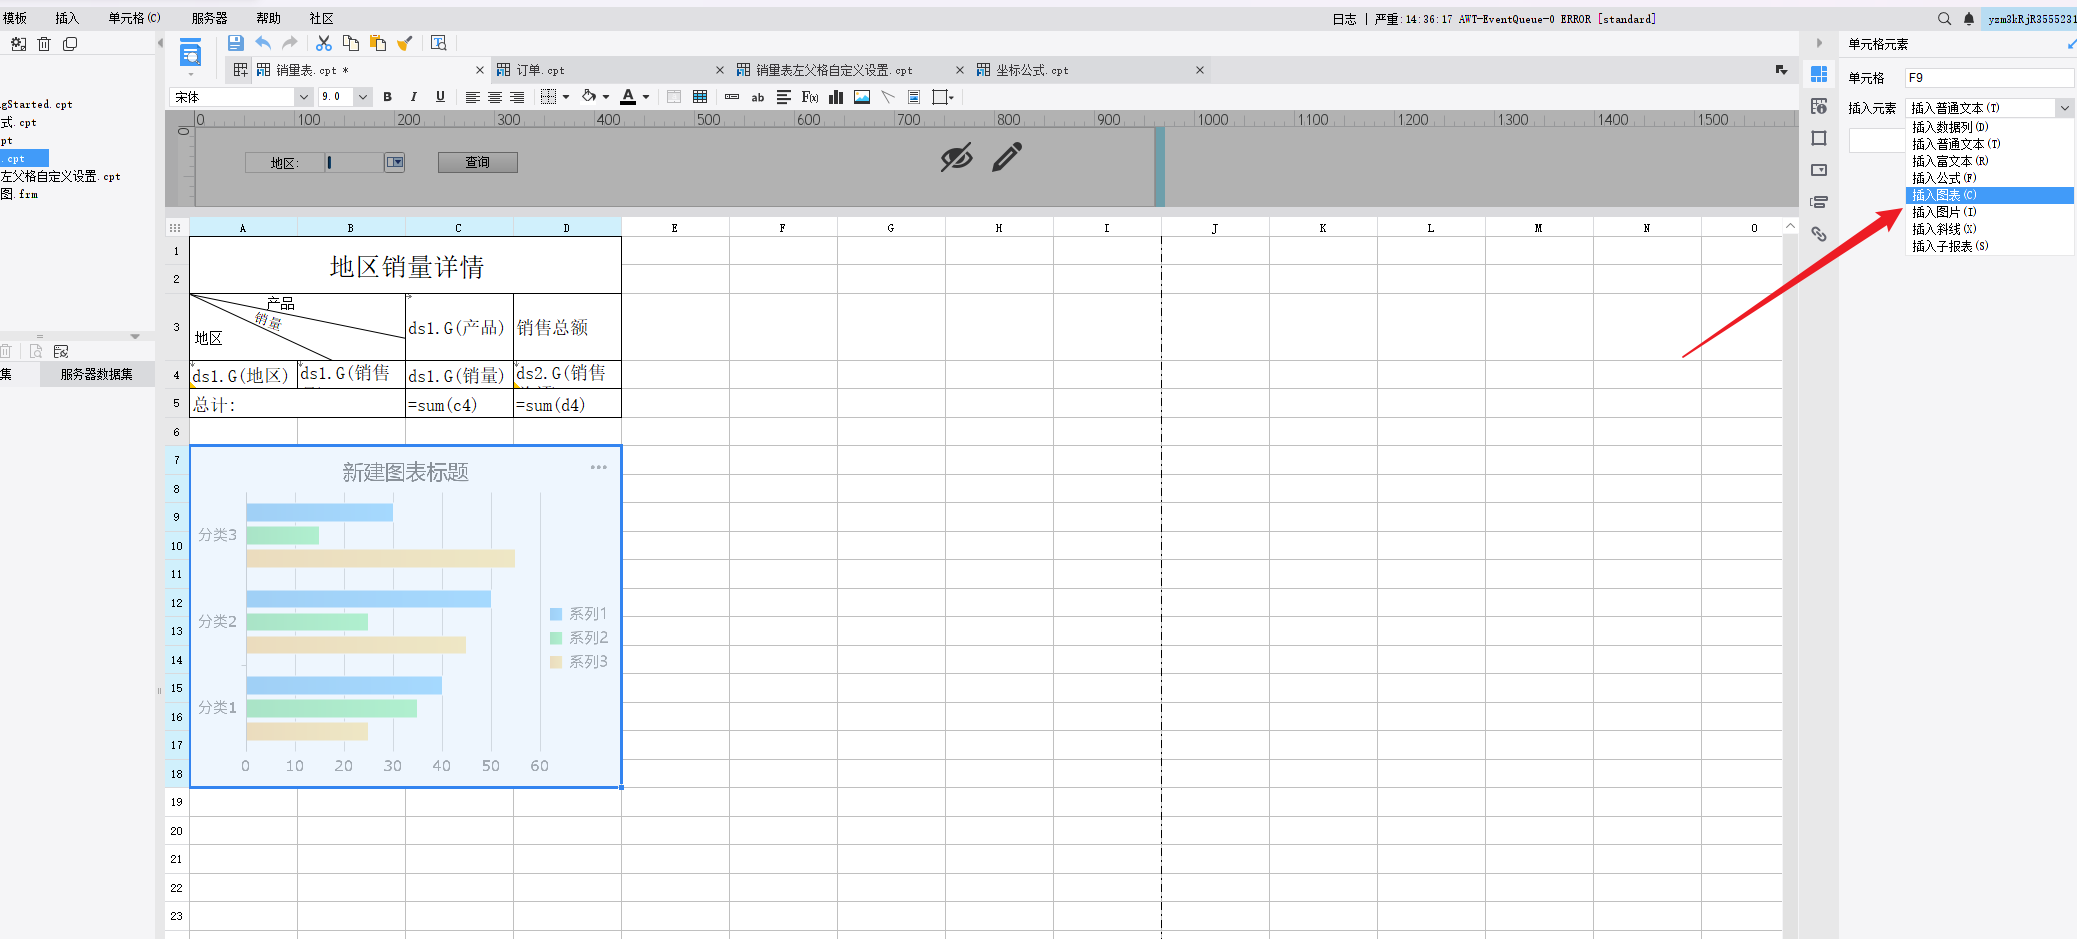This screenshot has height=939, width=2077.
Task: Click the pencil edit icon in parameter pane
Action: pos(1007,157)
